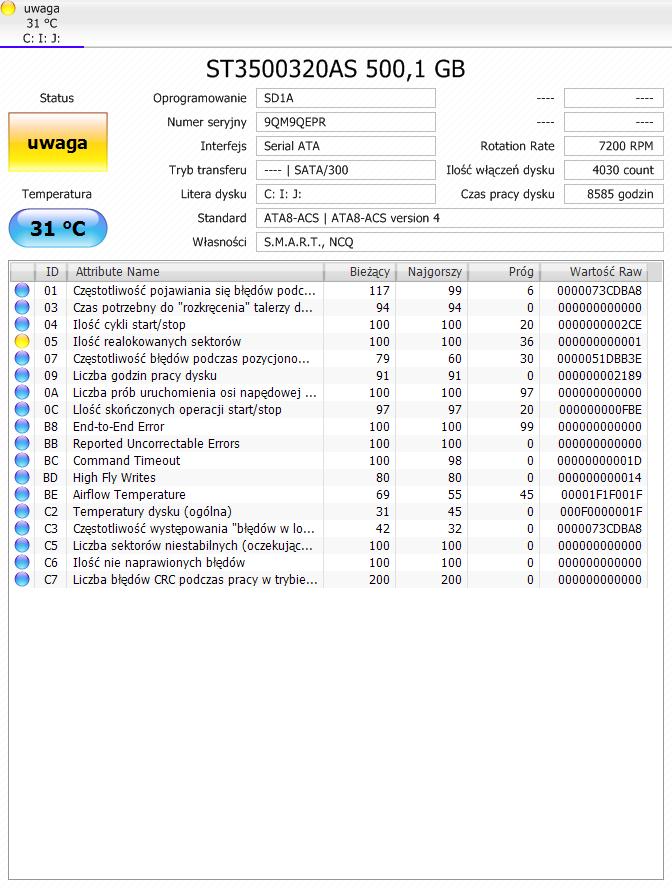Select Temperatury dysku (ogólna) row
This screenshot has width=672, height=888.
329,511
